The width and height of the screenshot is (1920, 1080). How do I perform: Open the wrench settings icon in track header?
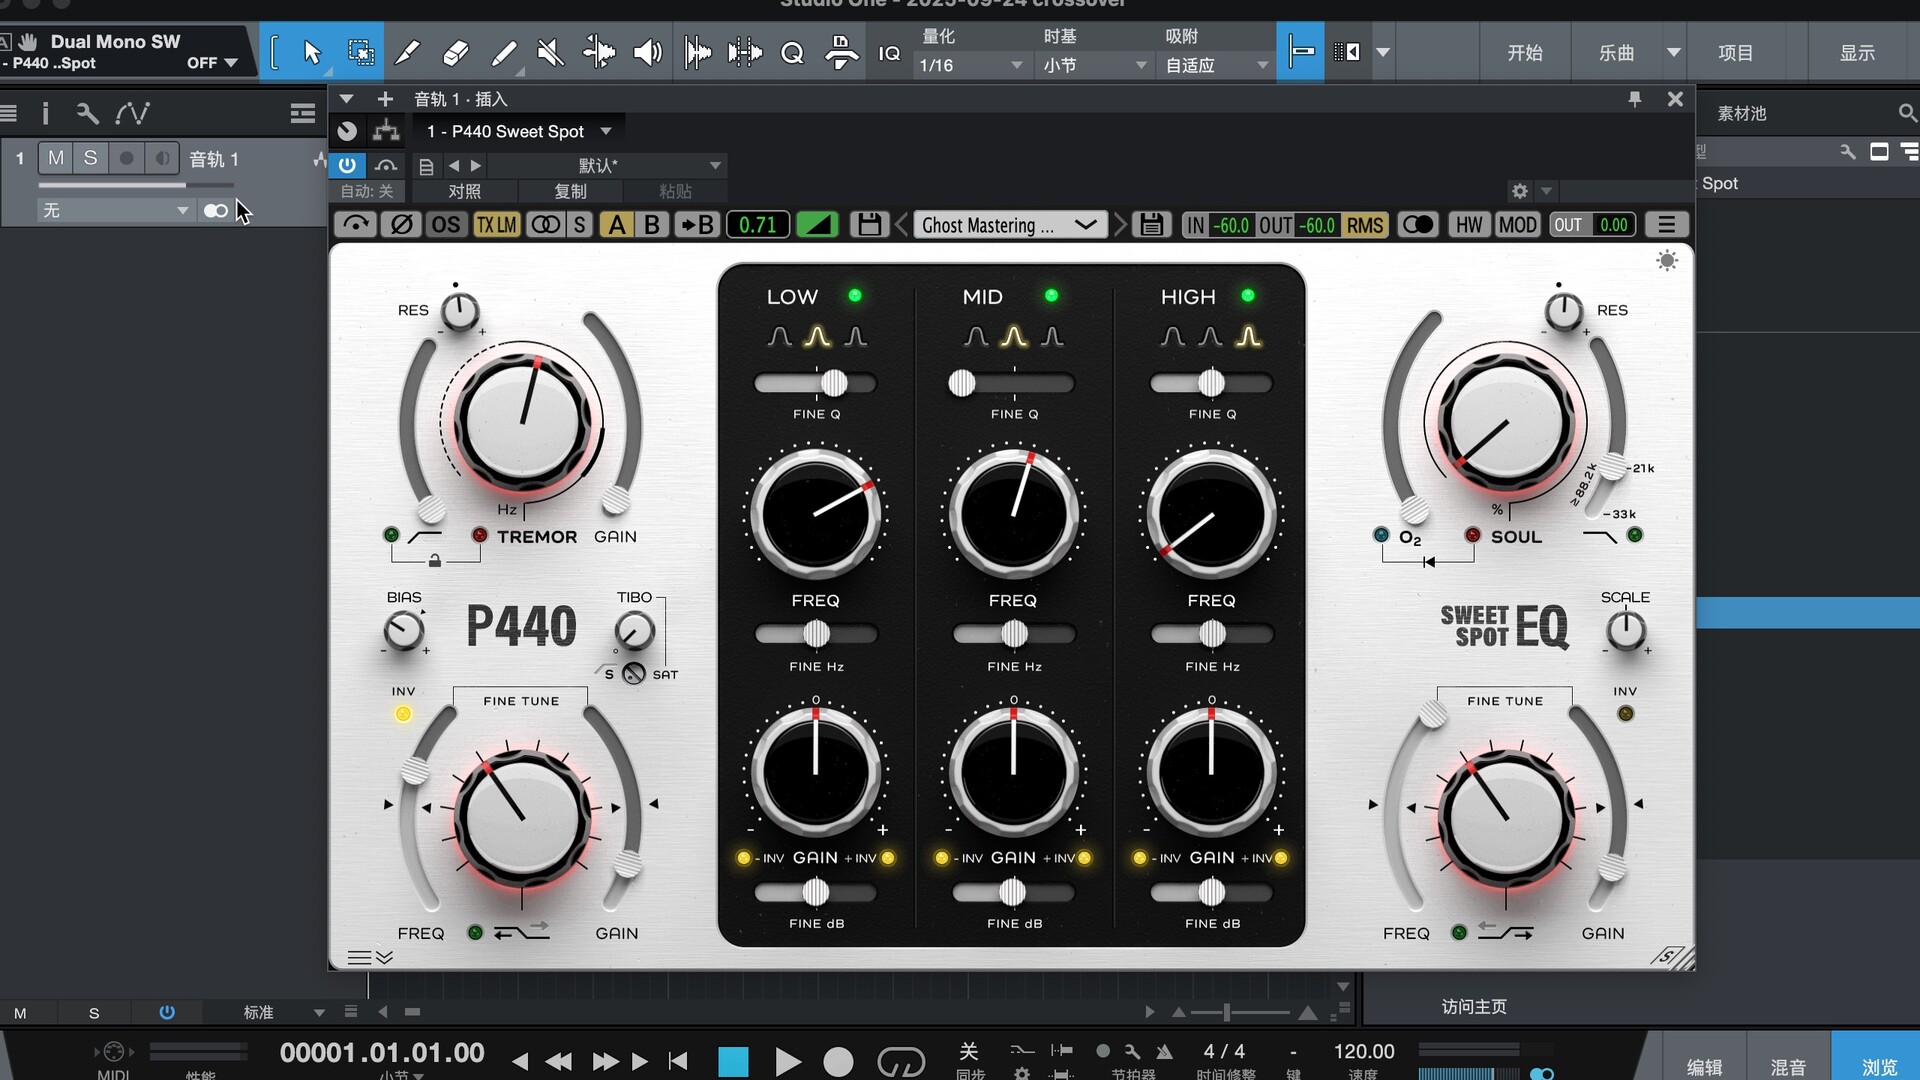(88, 113)
